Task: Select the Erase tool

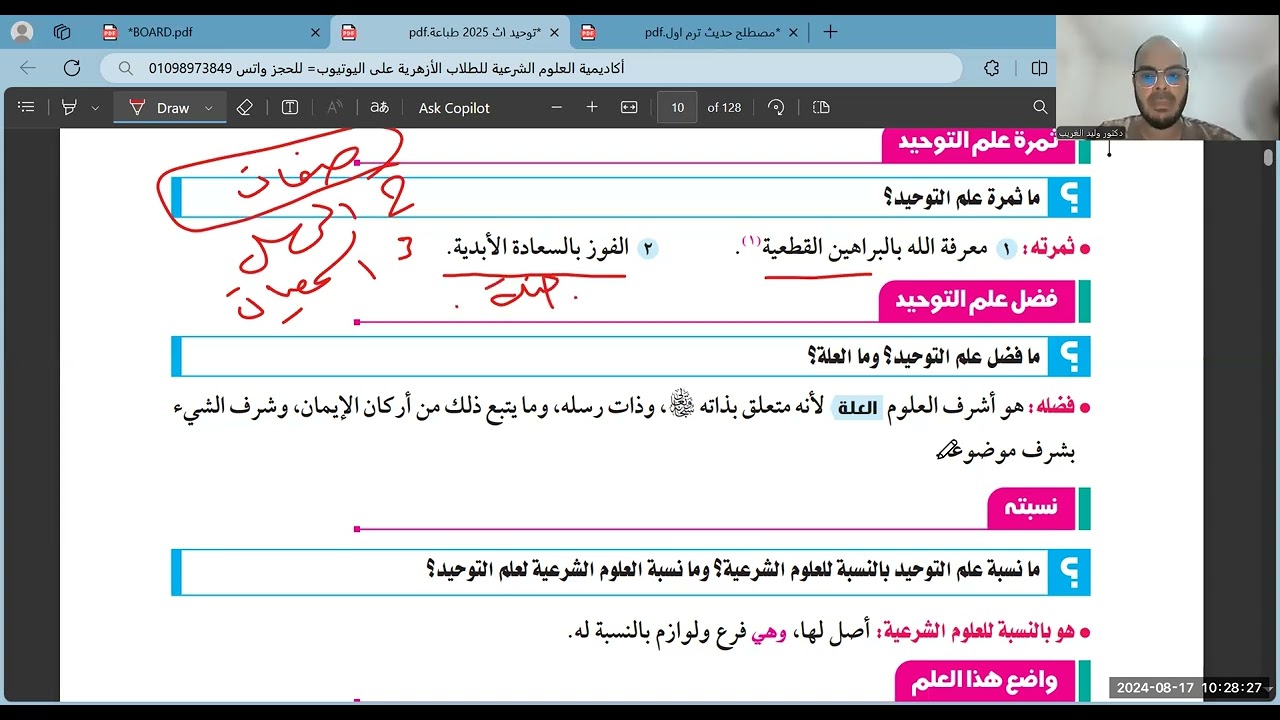Action: point(245,107)
